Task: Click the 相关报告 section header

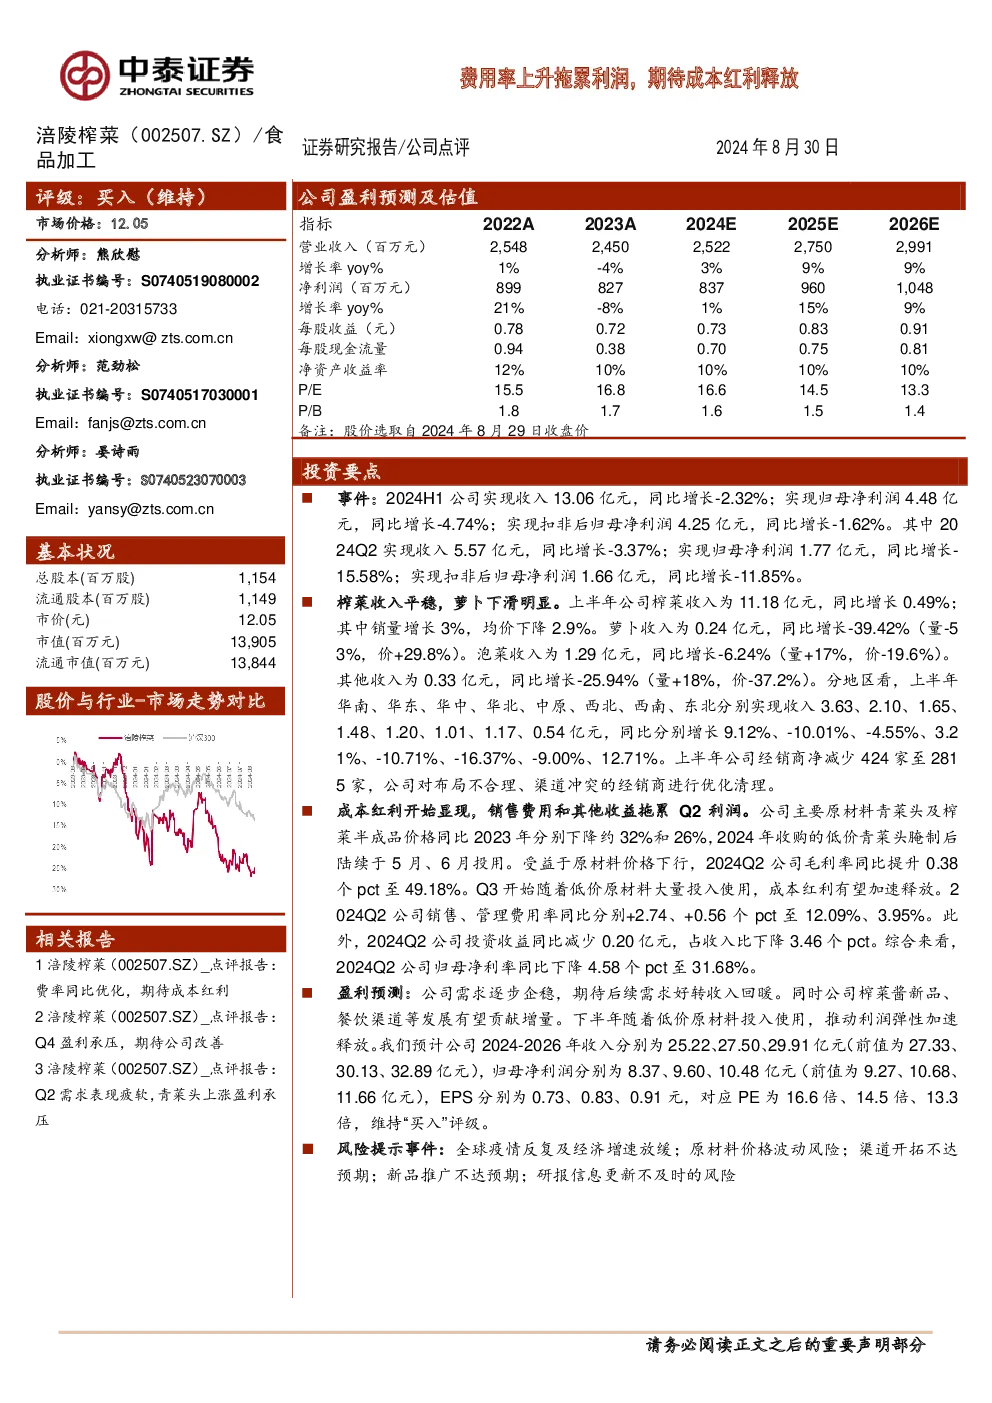Action: 155,938
